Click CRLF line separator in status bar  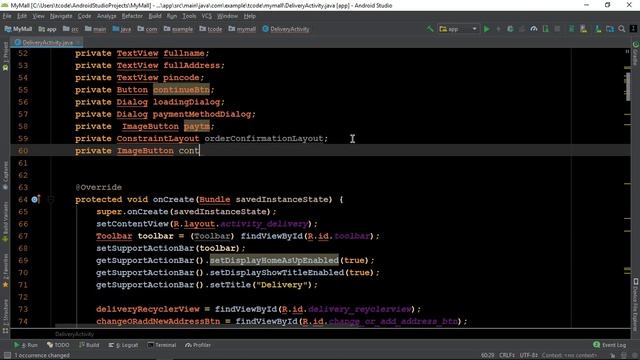tap(507, 356)
